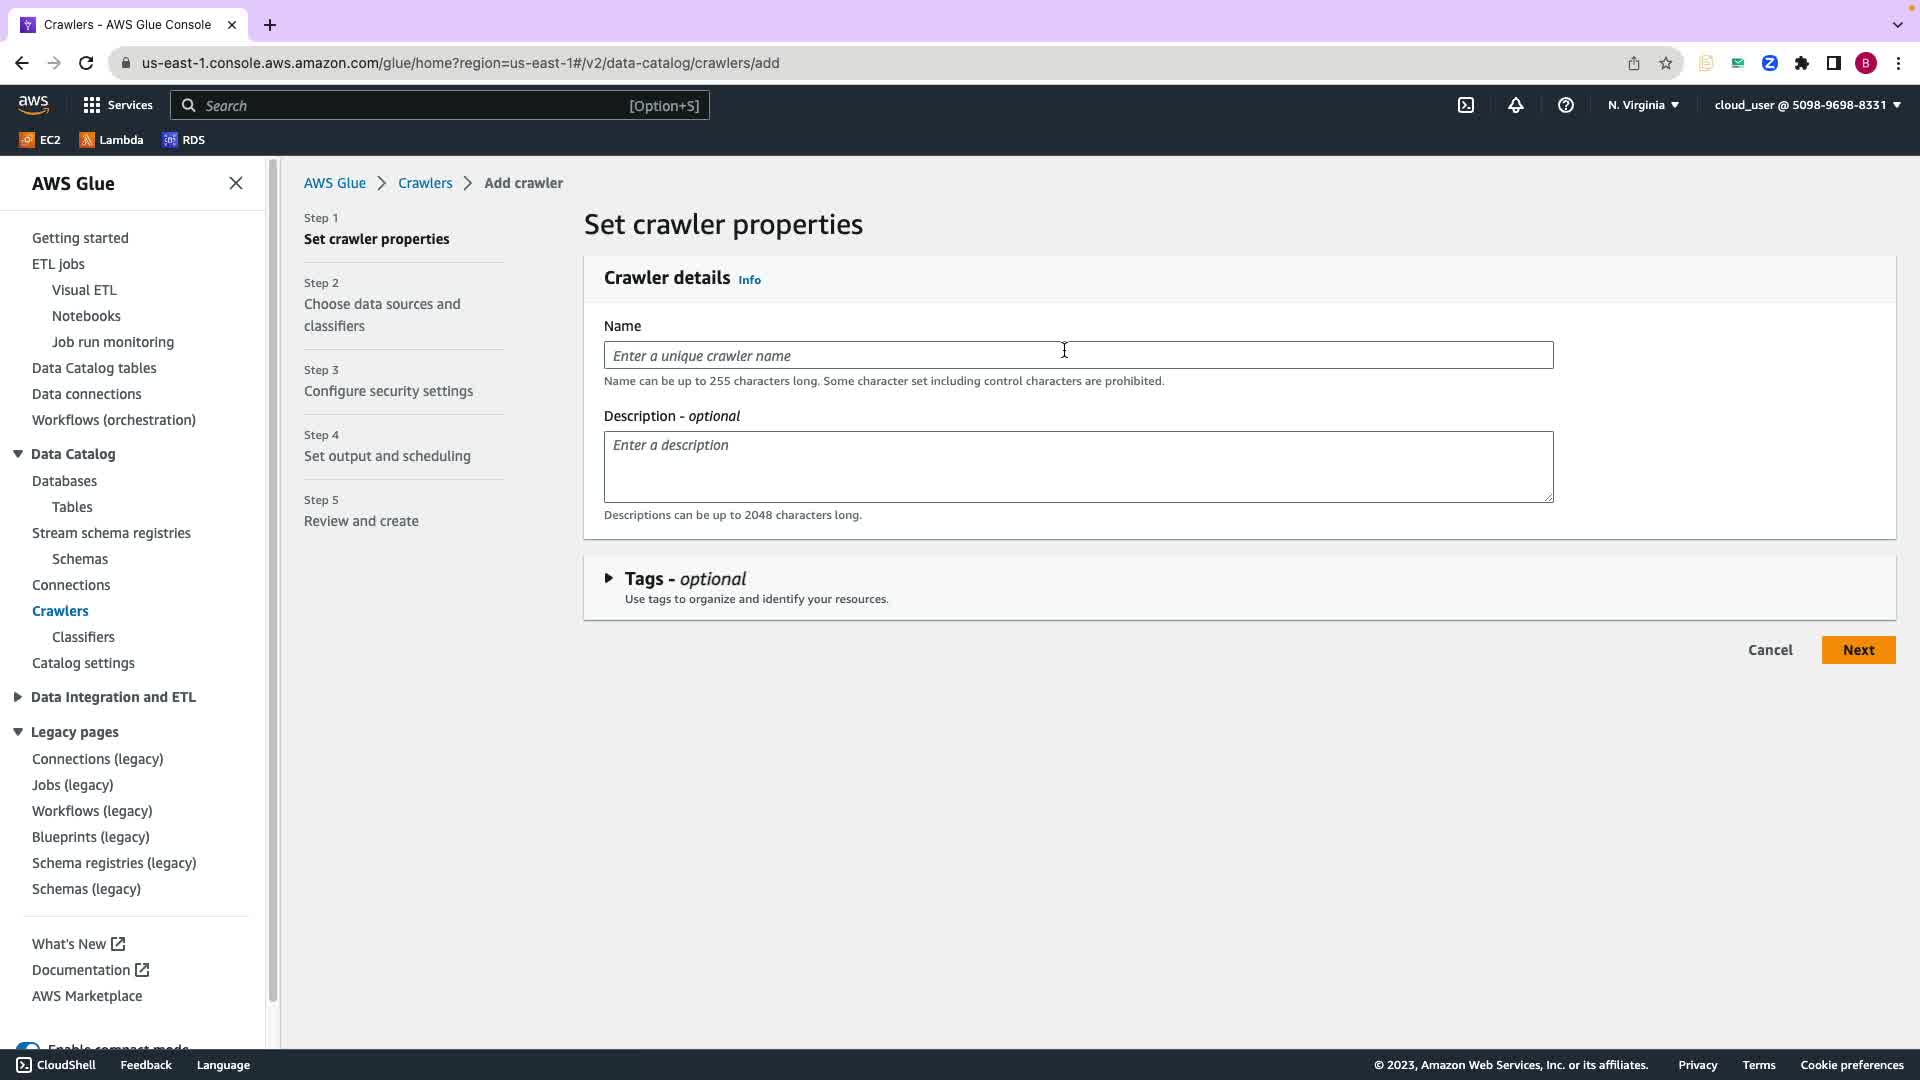Image resolution: width=1920 pixels, height=1080 pixels.
Task: Open the EC2 shortcut in favorites bar
Action: point(40,140)
